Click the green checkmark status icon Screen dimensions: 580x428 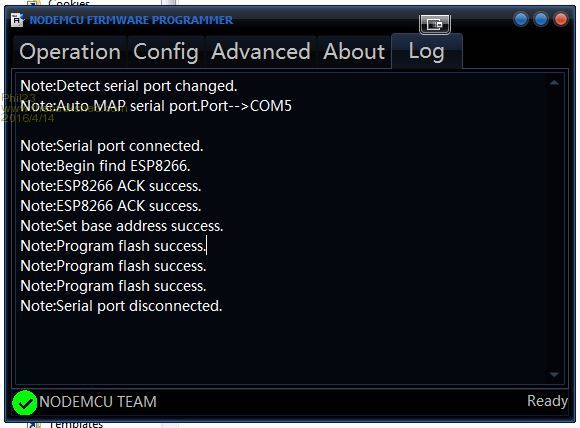coord(24,403)
